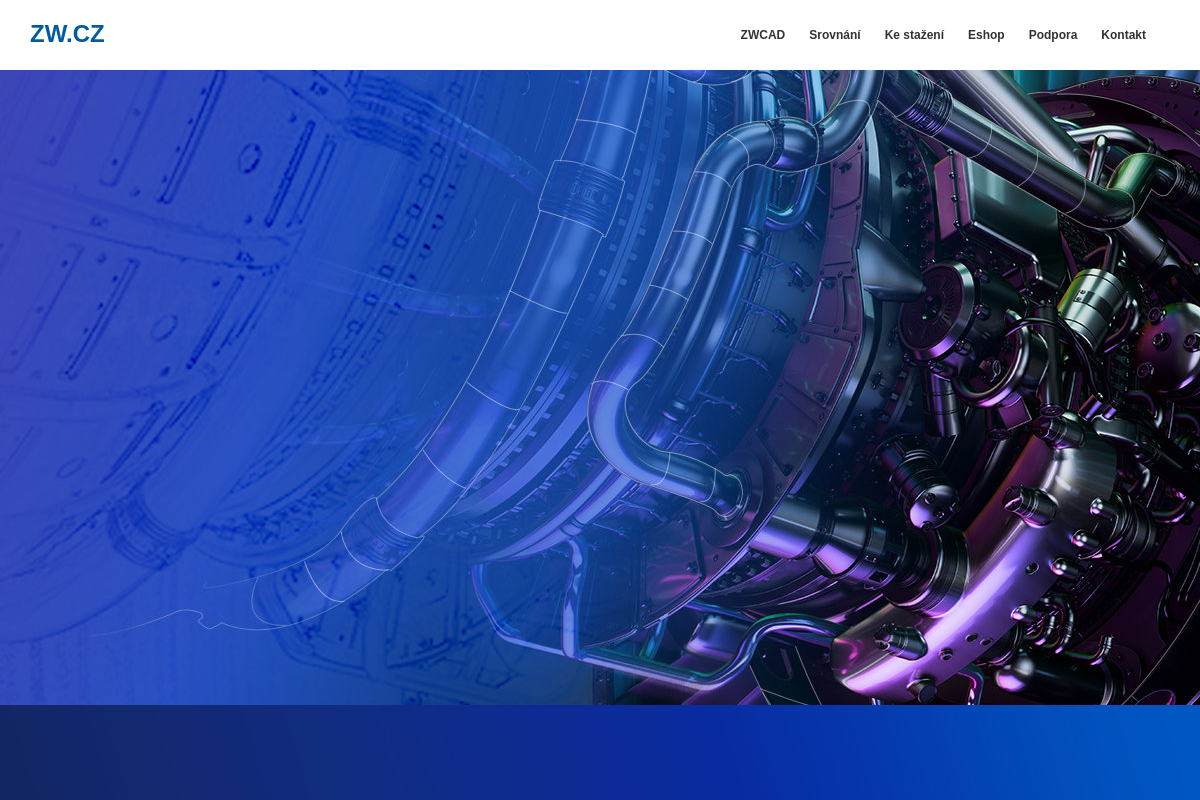1200x800 pixels.
Task: Navigate to ZWCAD product information
Action: point(762,35)
